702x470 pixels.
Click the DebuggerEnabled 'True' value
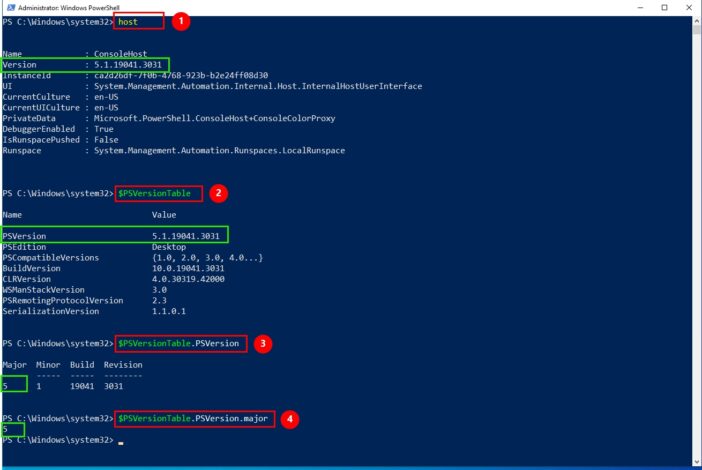click(104, 129)
